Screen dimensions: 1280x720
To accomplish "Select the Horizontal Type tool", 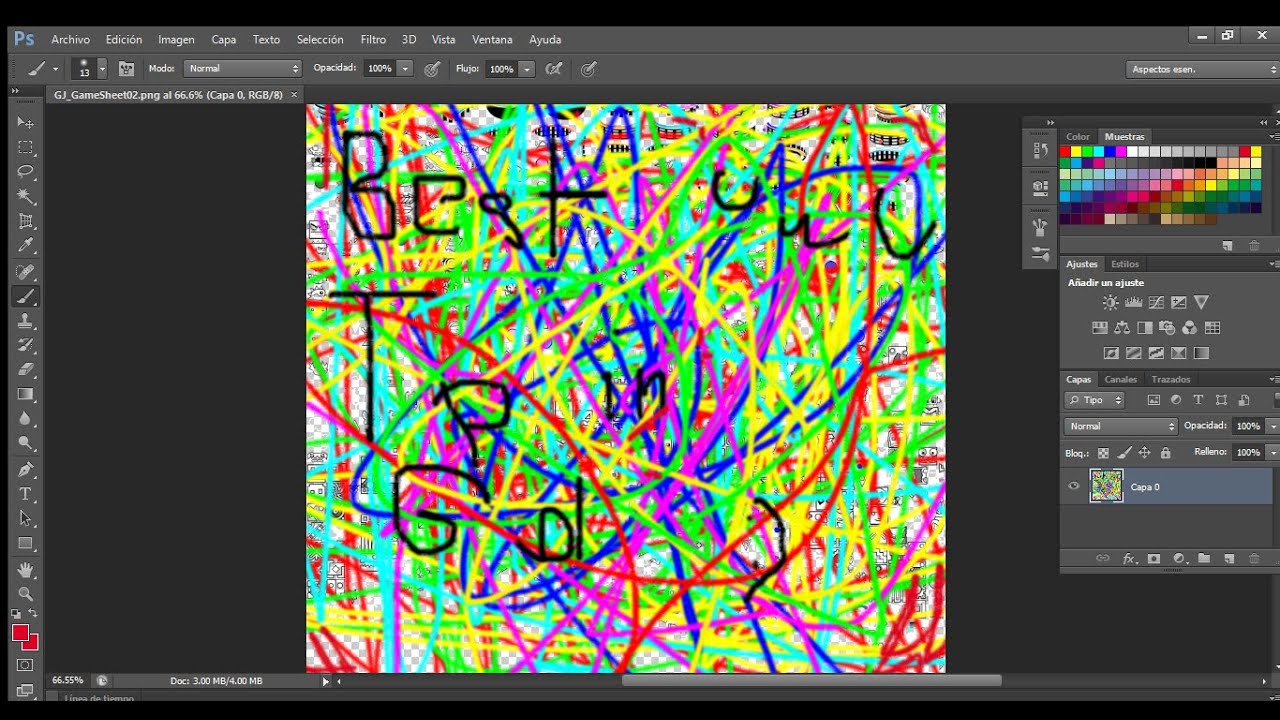I will point(26,494).
